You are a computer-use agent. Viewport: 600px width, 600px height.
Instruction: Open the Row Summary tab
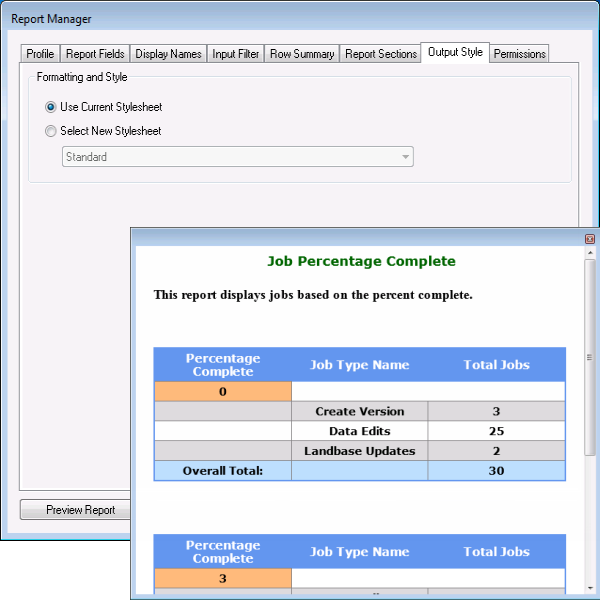(301, 54)
